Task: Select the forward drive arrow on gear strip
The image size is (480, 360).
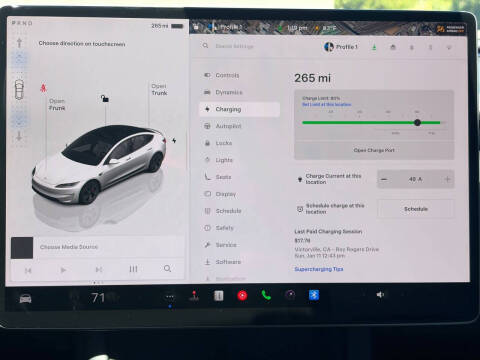Action: [x=19, y=43]
